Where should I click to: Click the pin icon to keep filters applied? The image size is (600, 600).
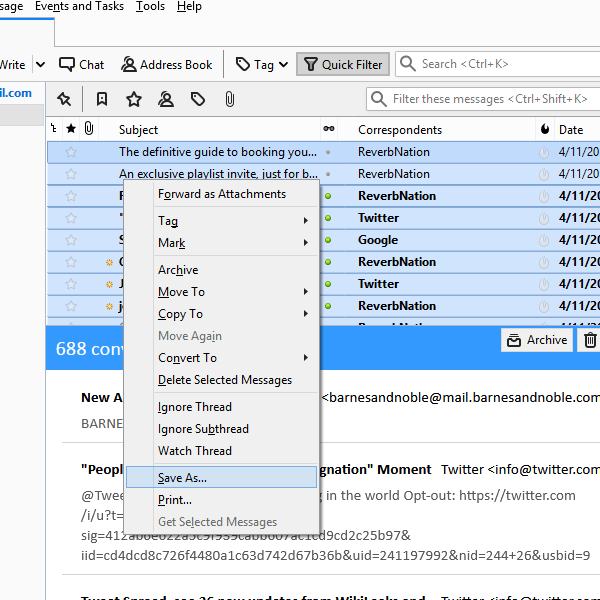[x=64, y=99]
